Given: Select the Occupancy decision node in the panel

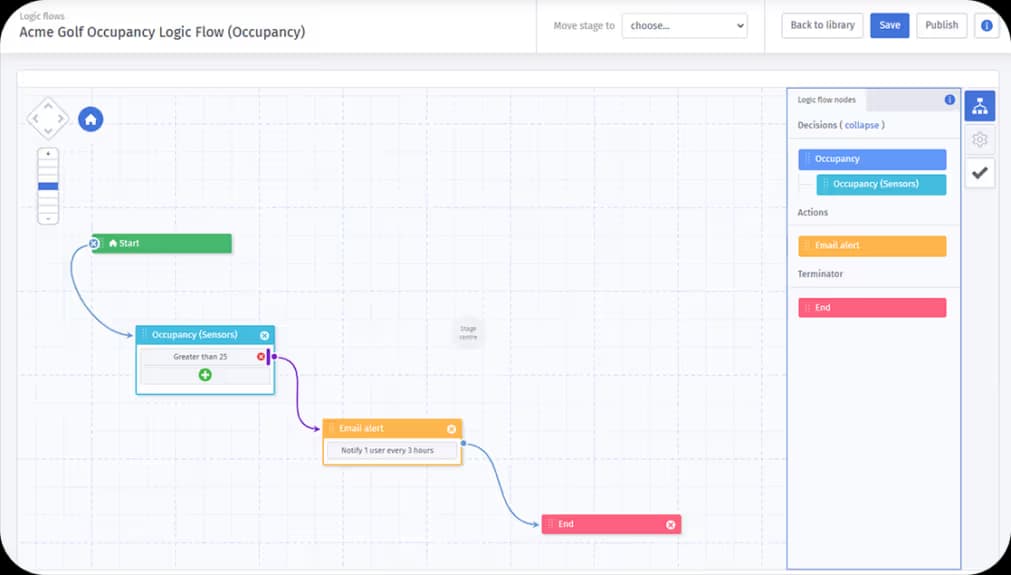Looking at the screenshot, I should tap(872, 159).
